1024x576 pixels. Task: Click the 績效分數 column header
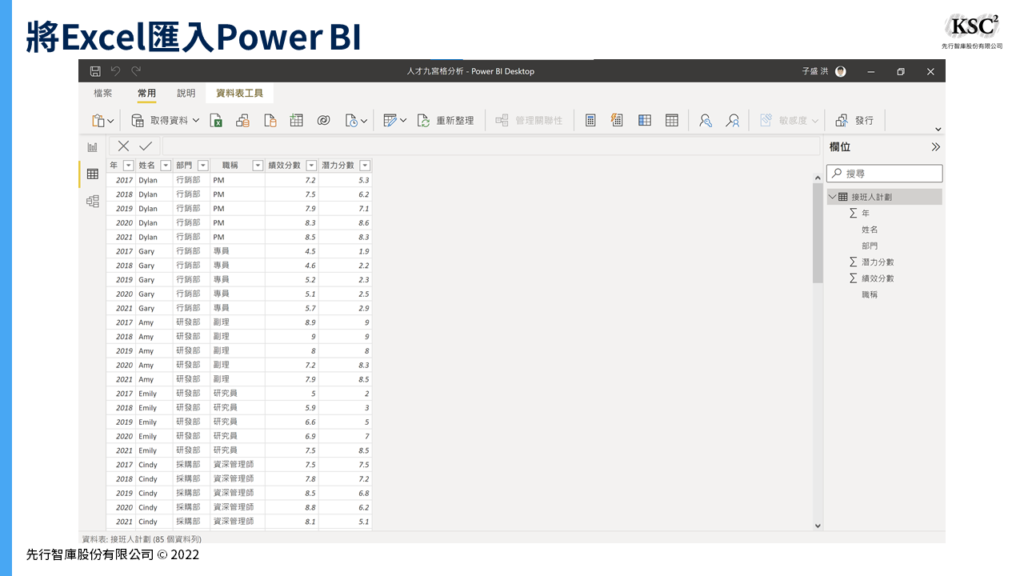pyautogui.click(x=285, y=165)
